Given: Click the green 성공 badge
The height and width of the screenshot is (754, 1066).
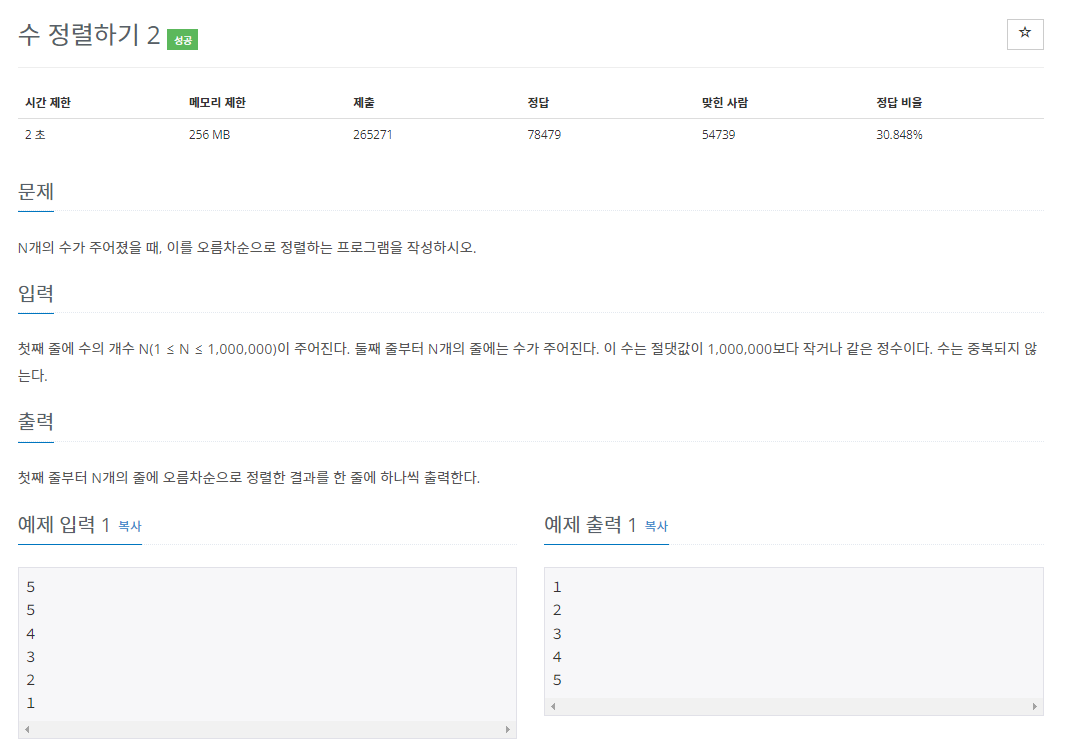Looking at the screenshot, I should (x=182, y=40).
